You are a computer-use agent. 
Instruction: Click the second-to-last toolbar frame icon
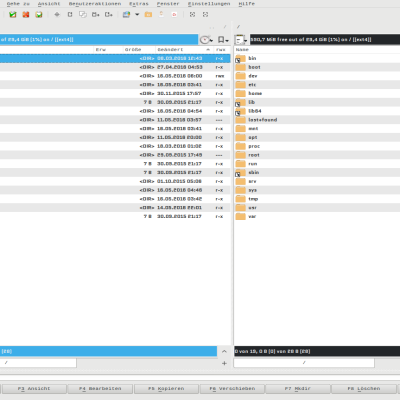(192, 15)
